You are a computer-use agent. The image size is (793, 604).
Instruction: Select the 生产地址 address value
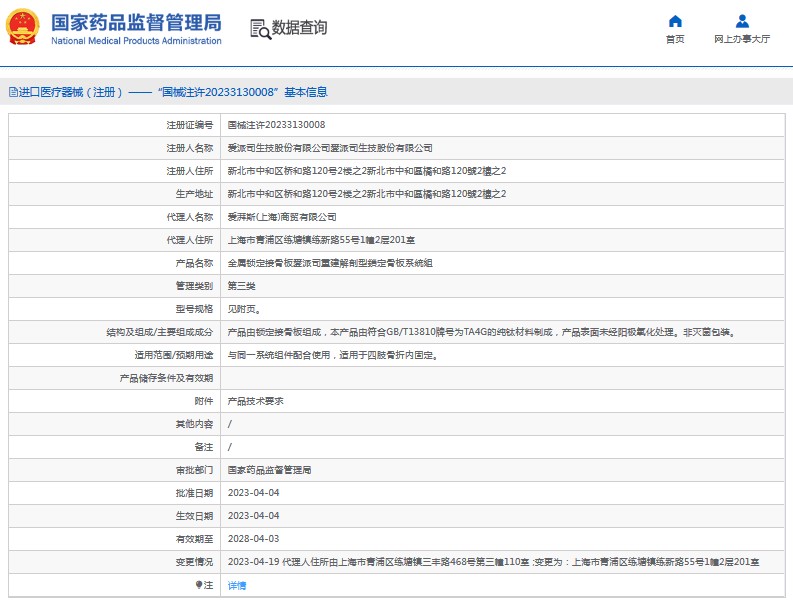coord(367,194)
